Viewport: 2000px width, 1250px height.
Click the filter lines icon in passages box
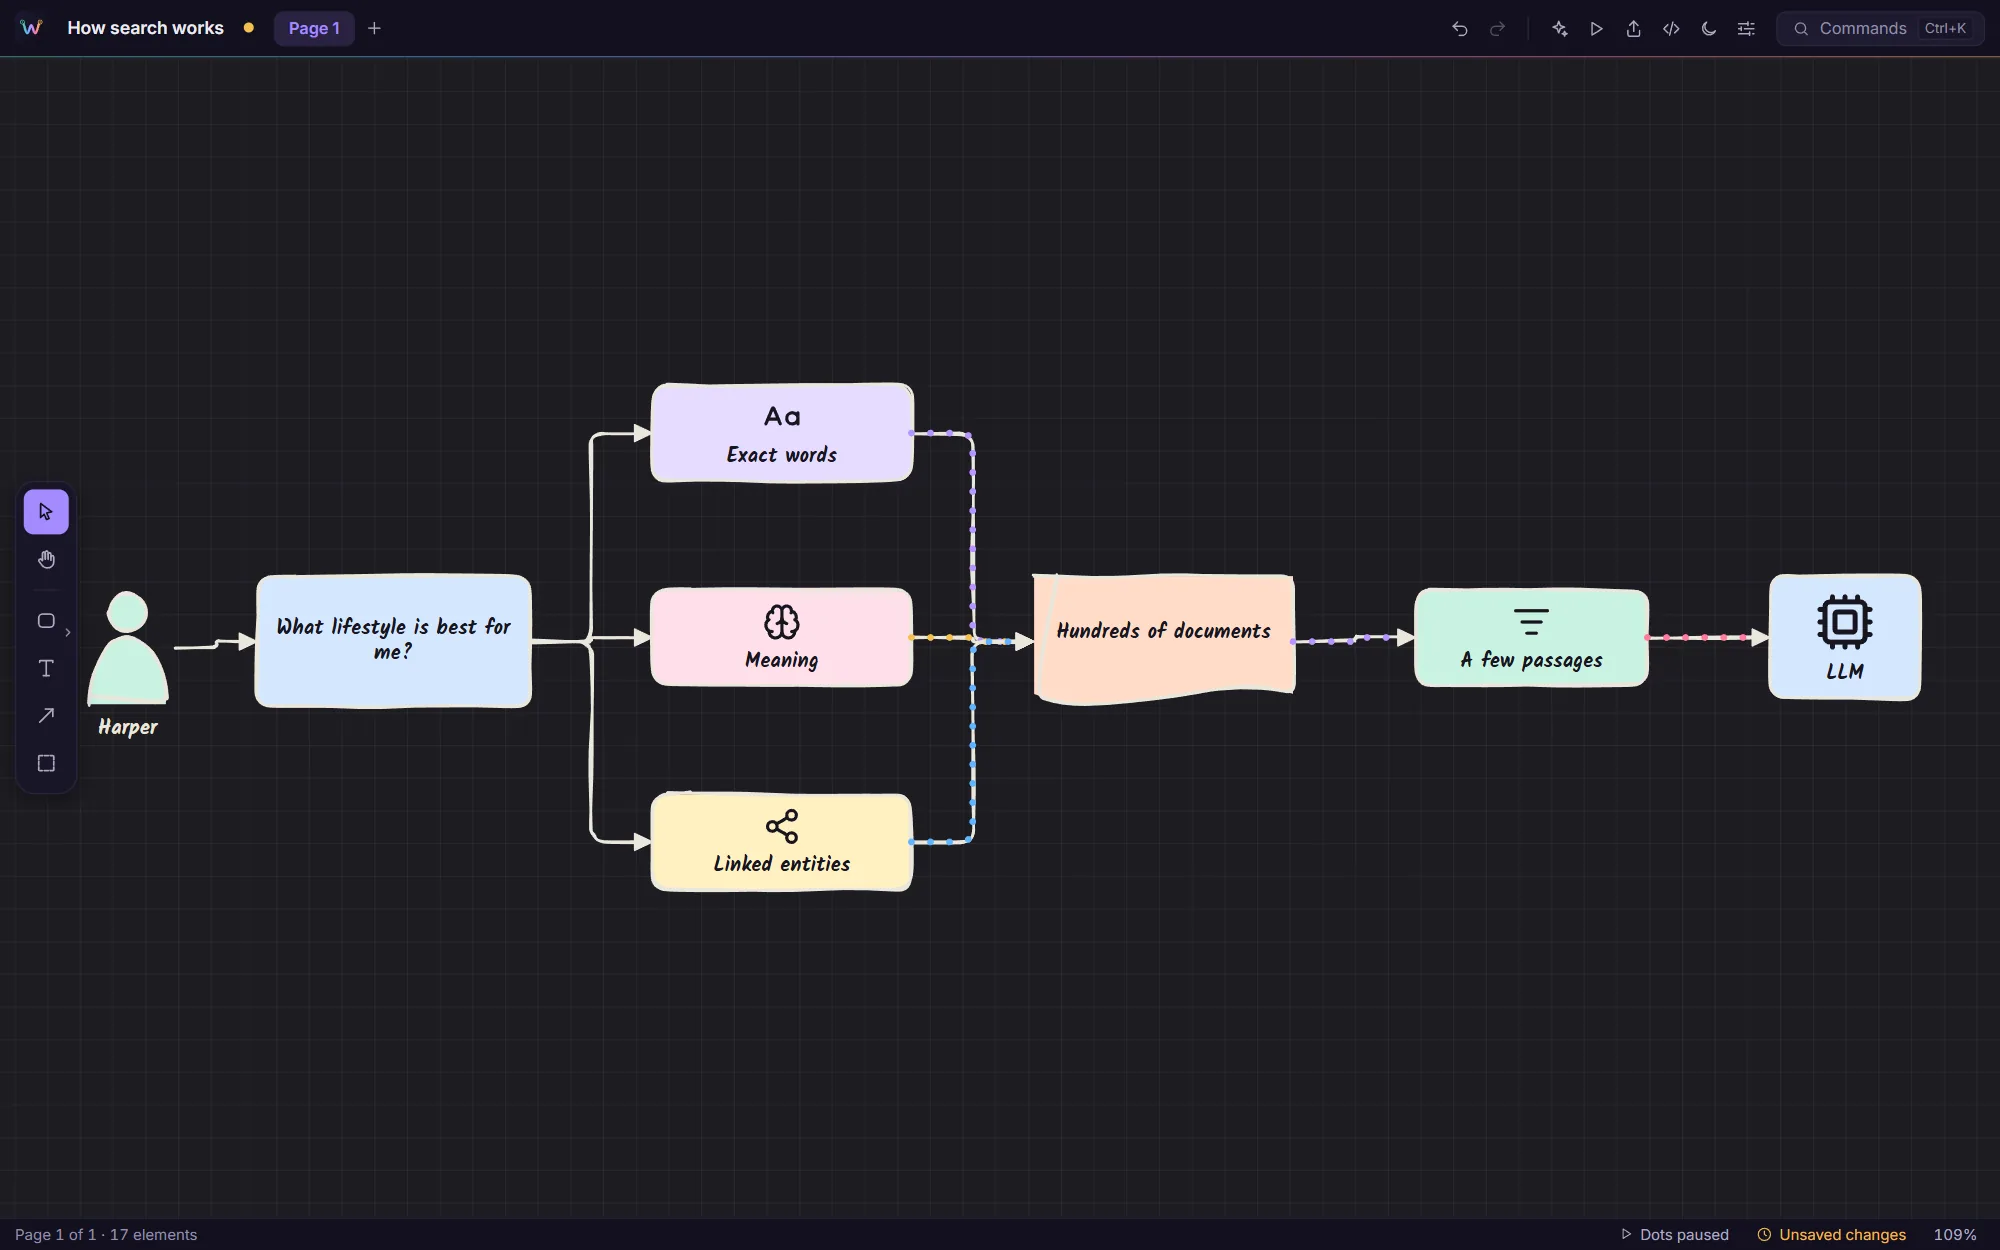(1531, 622)
